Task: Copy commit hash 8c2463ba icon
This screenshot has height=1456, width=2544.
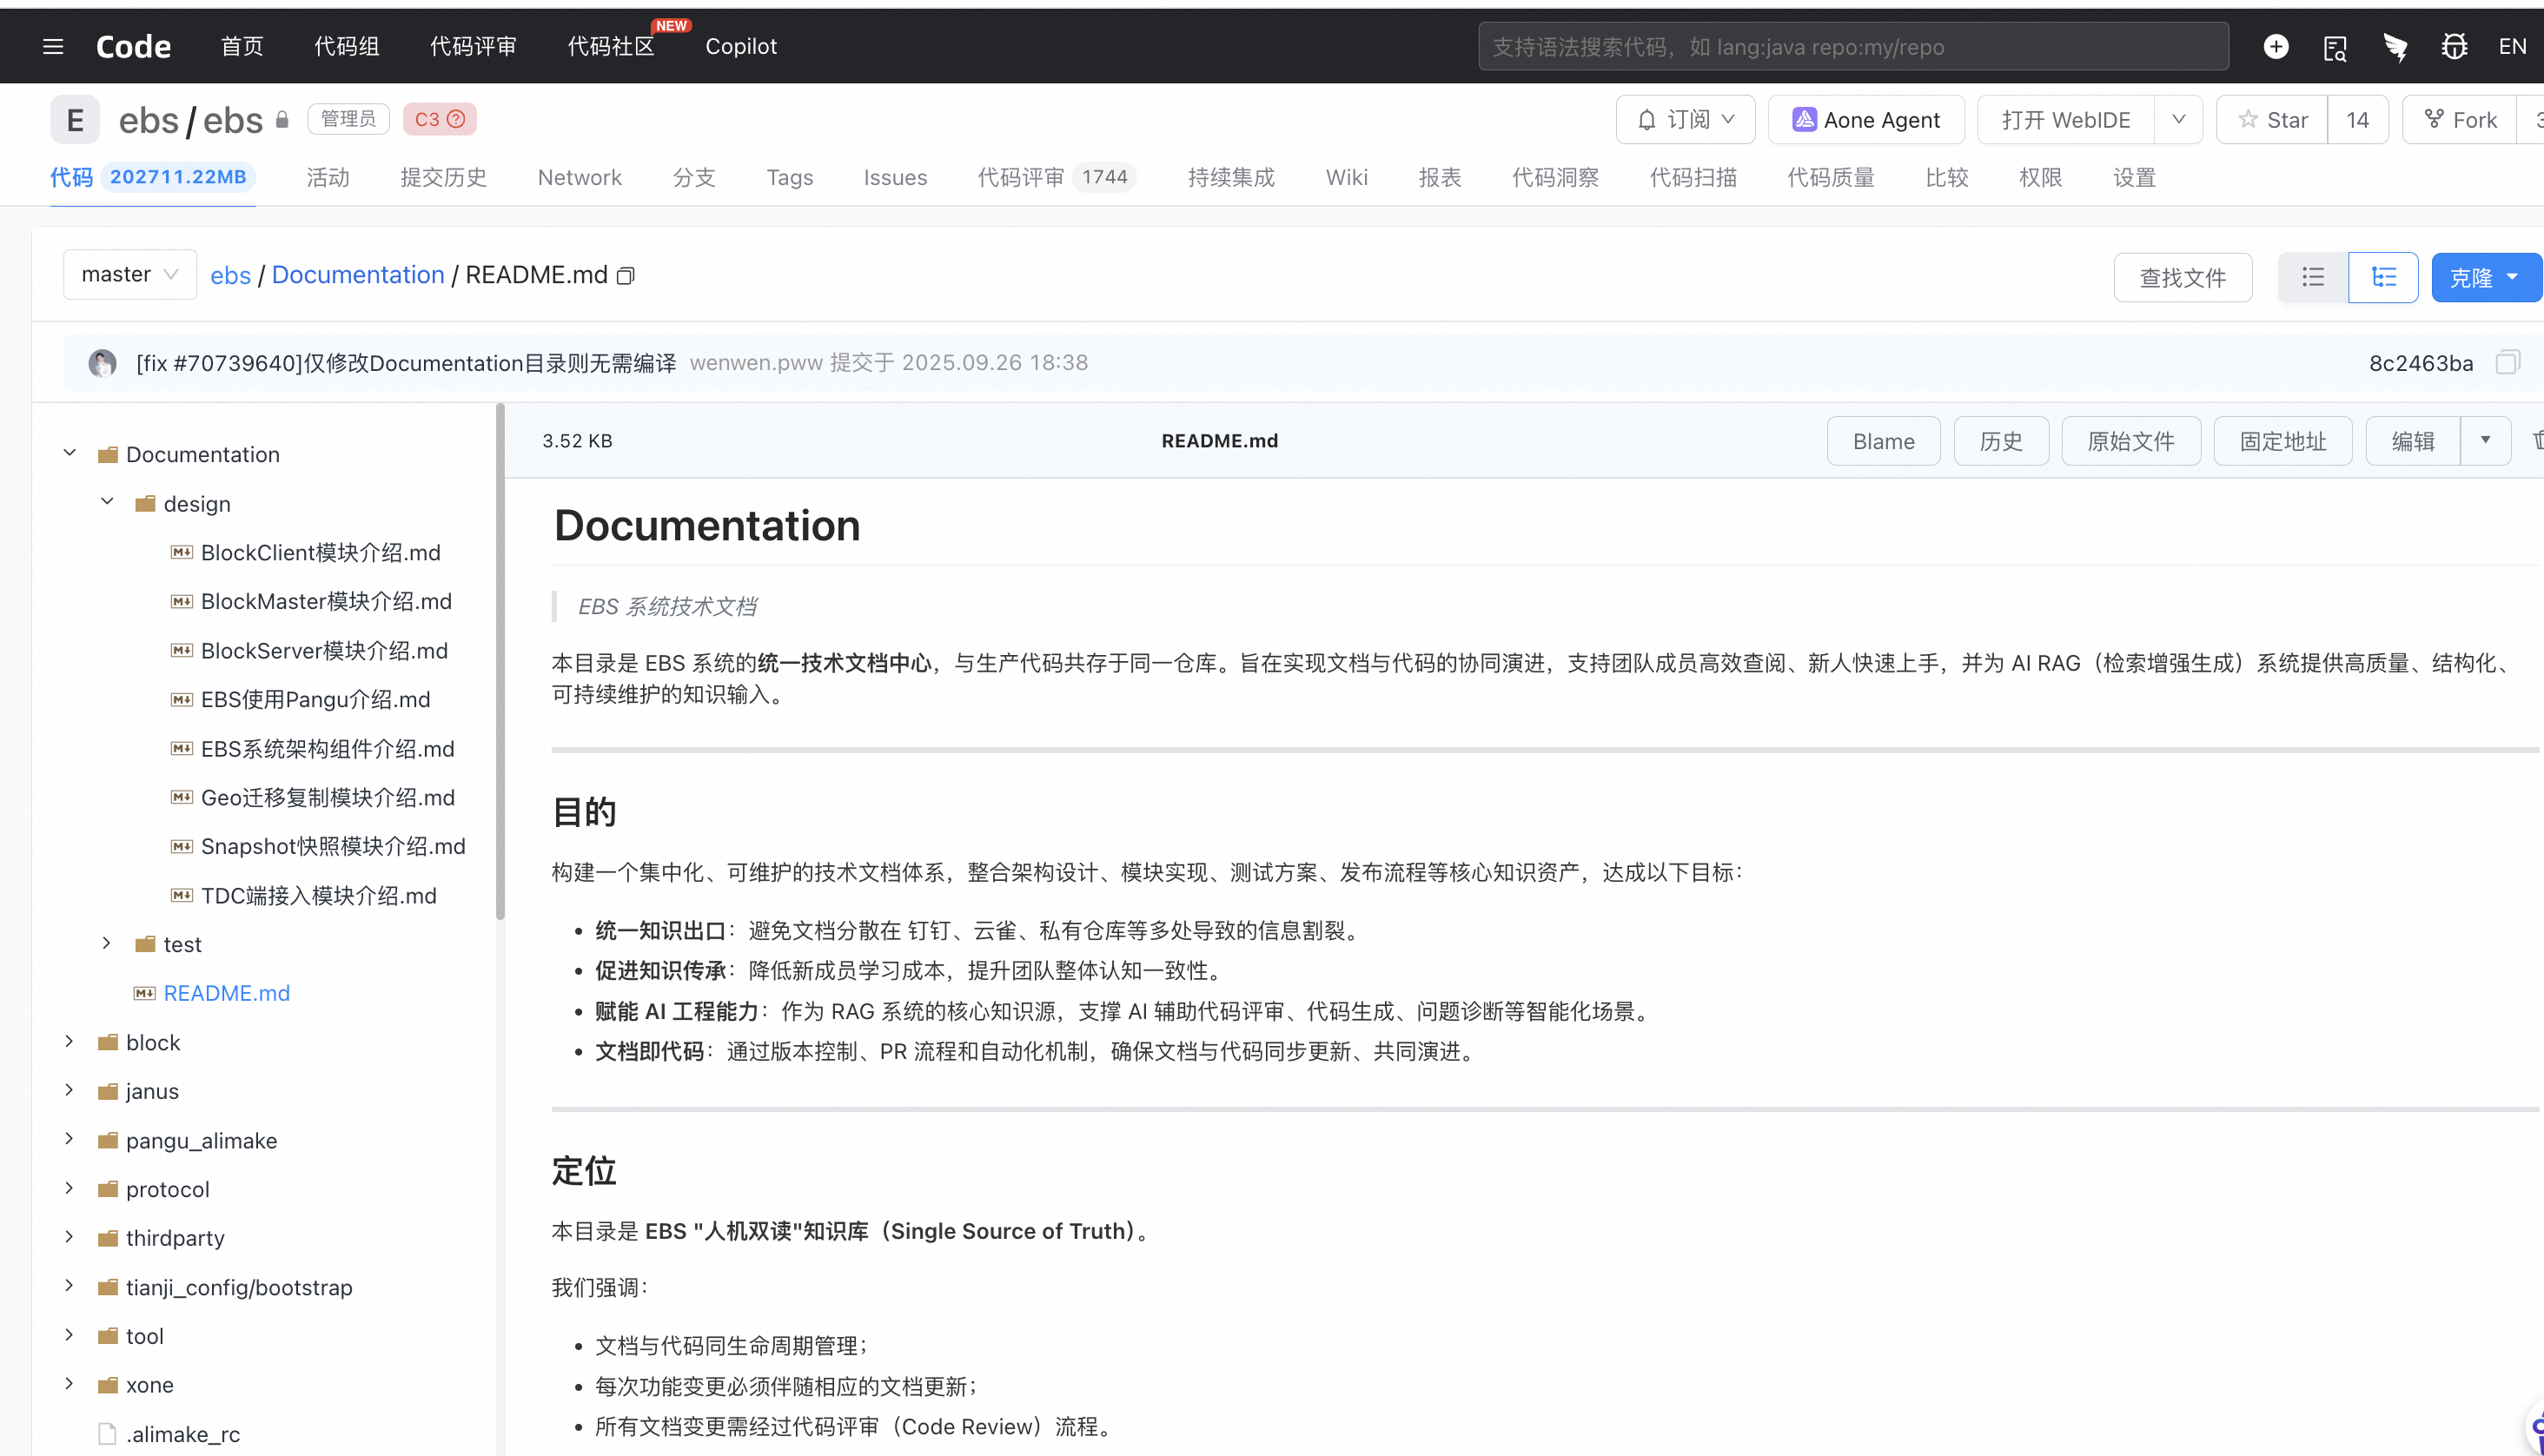Action: pos(2507,362)
